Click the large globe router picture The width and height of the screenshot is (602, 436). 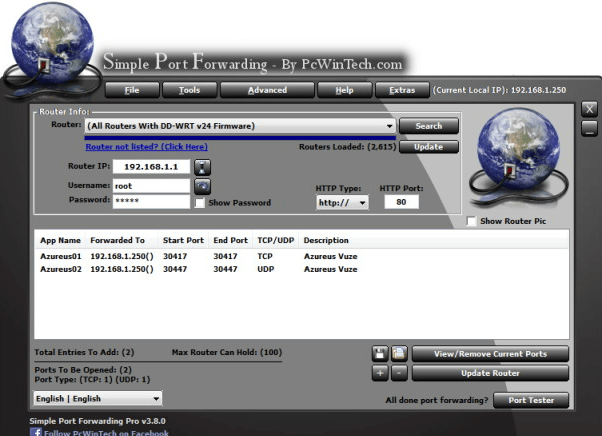tap(518, 156)
